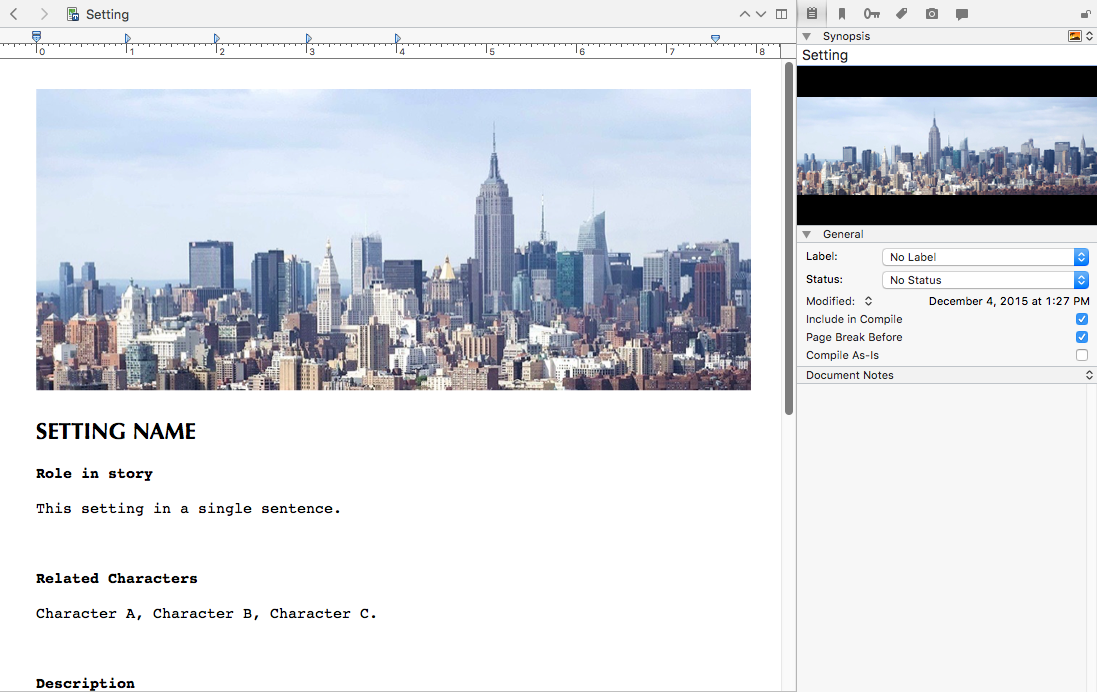Open the Snapshots camera pane

pos(932,14)
